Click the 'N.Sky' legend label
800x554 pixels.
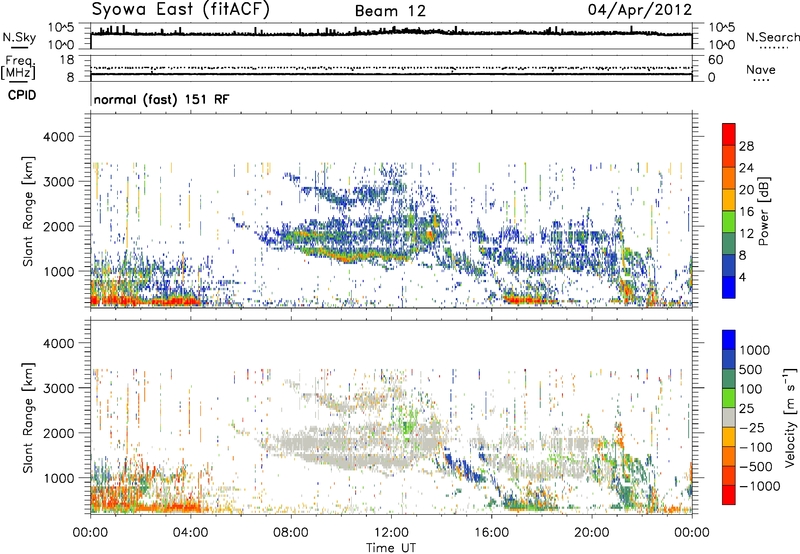(x=19, y=37)
